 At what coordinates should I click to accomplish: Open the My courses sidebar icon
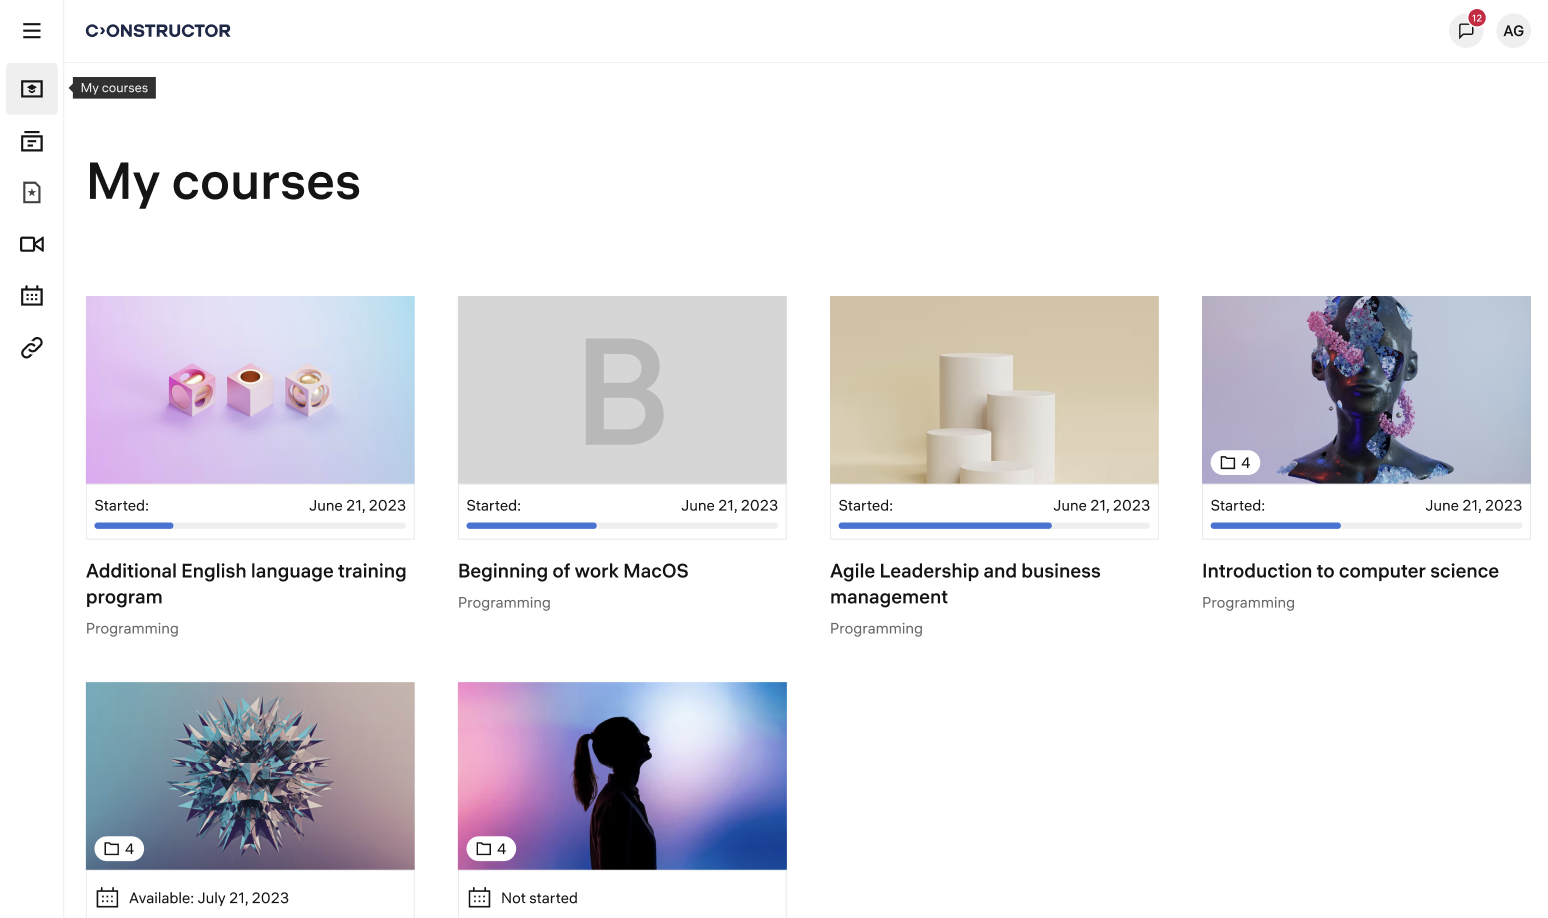(x=31, y=89)
